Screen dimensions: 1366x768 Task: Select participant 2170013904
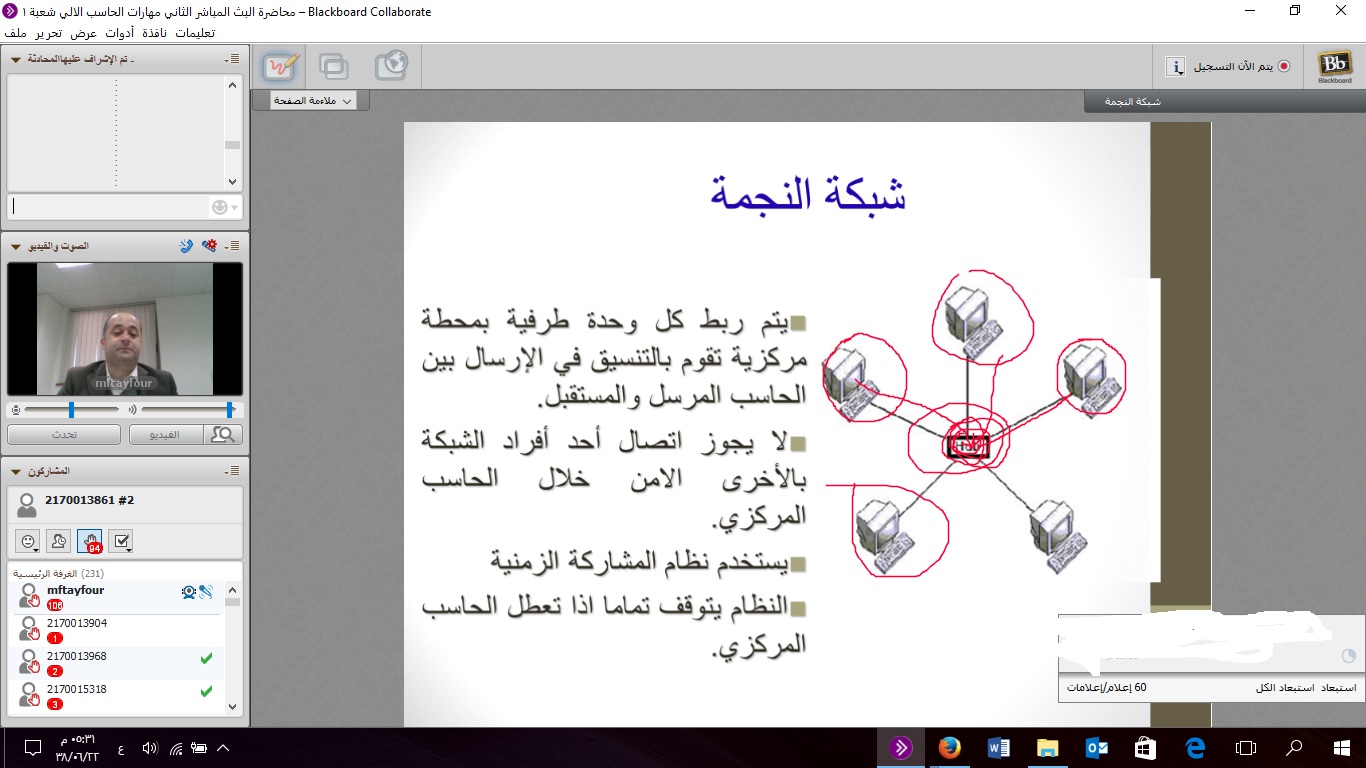pos(116,630)
